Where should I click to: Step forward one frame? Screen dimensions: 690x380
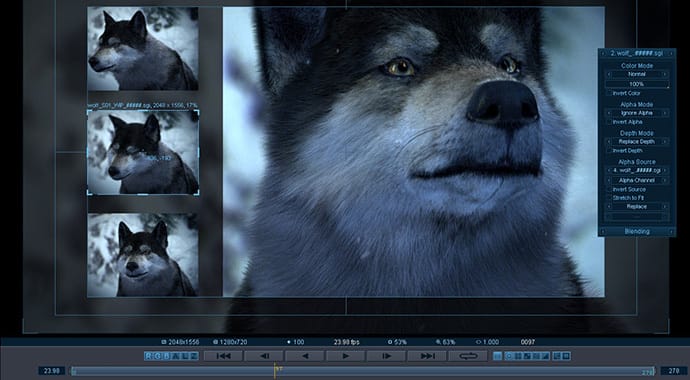(386, 356)
